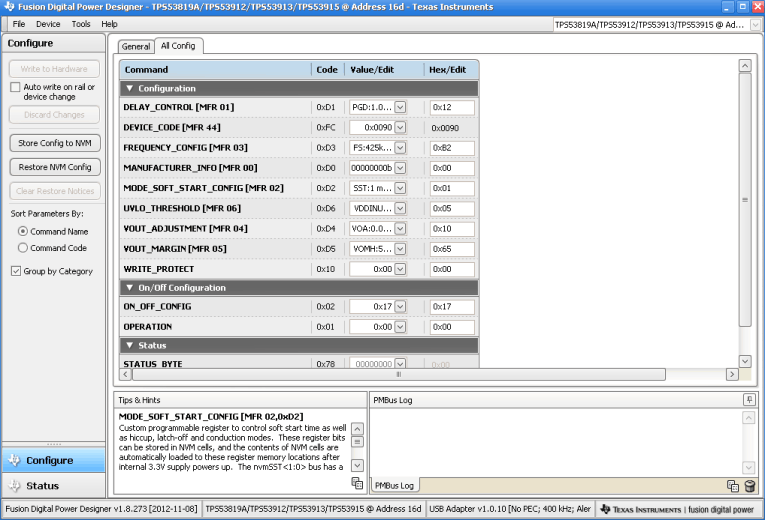Viewport: 765px width, 520px height.
Task: Open DEVICE_CODE value dropdown
Action: pyautogui.click(x=400, y=127)
